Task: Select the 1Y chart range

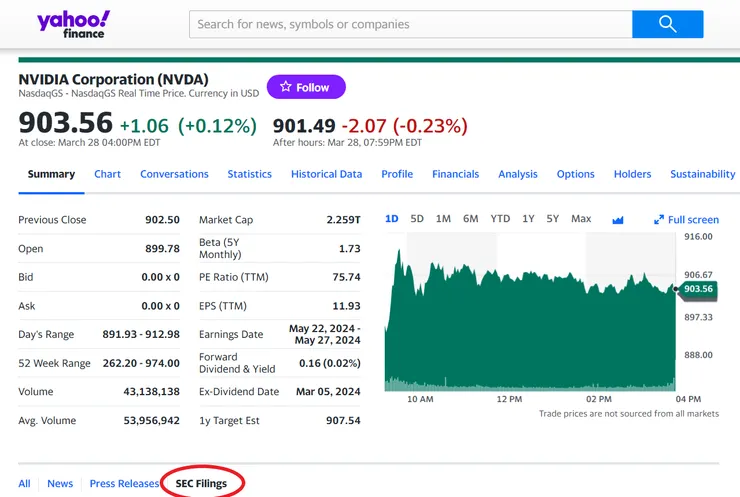Action: tap(528, 219)
